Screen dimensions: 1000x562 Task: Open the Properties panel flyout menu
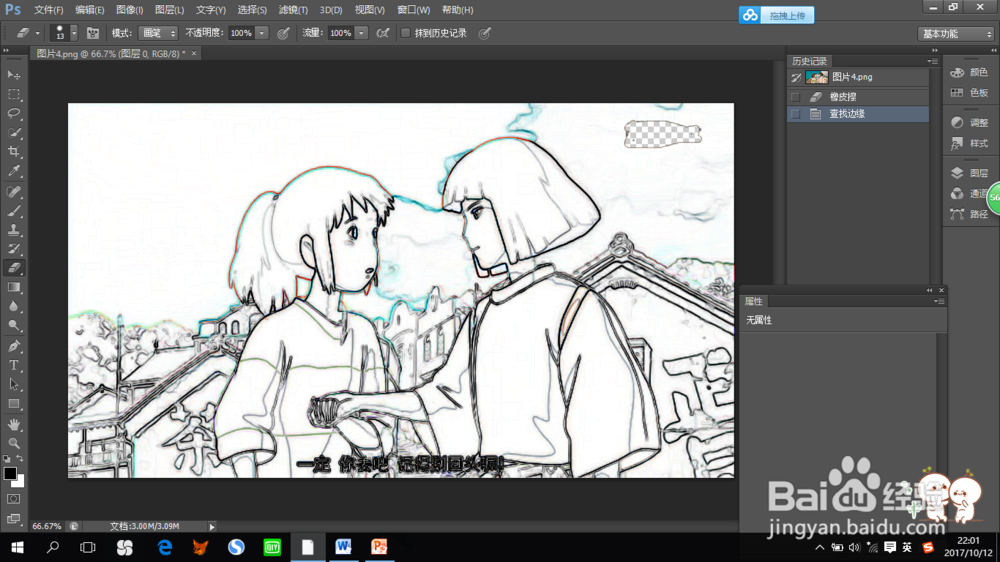coord(939,301)
